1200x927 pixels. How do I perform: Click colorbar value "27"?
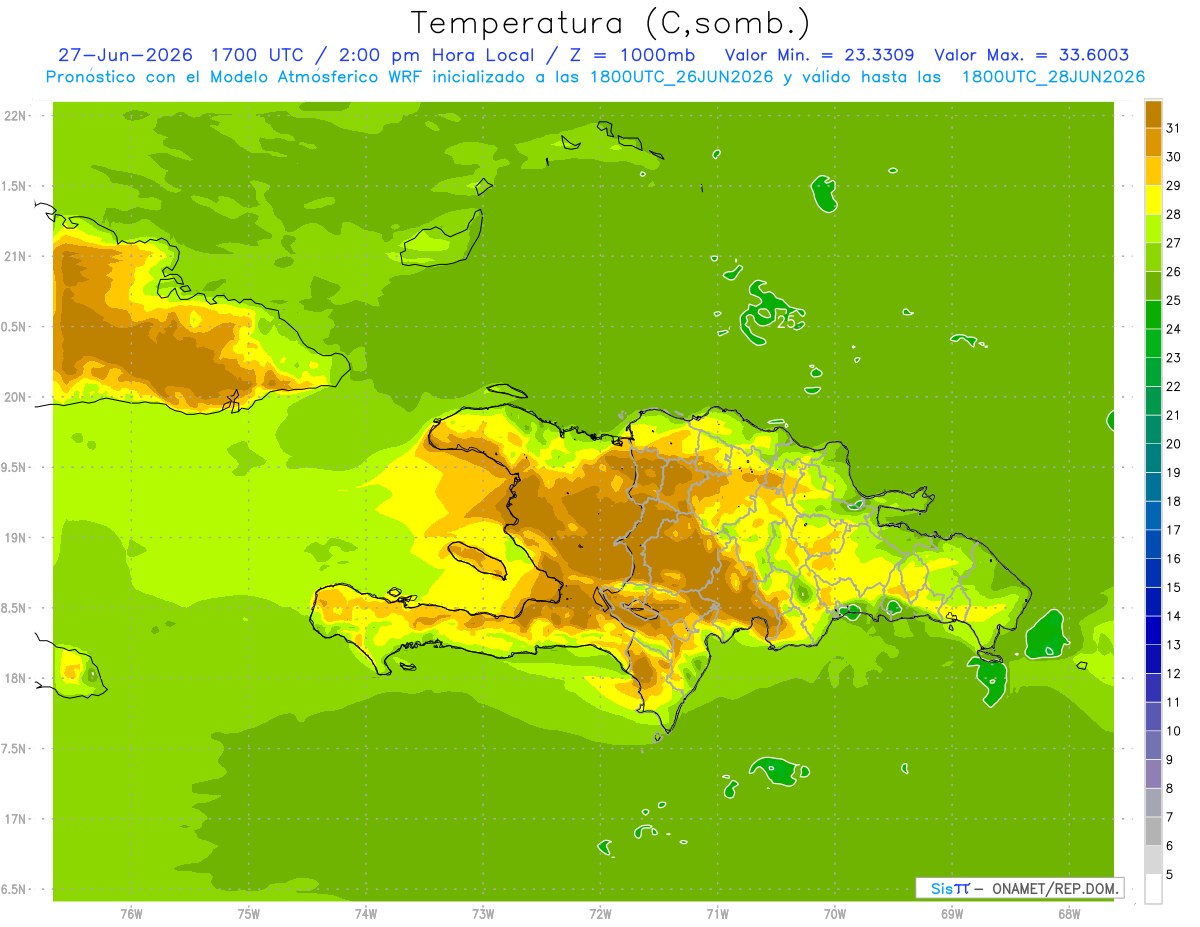point(1173,243)
